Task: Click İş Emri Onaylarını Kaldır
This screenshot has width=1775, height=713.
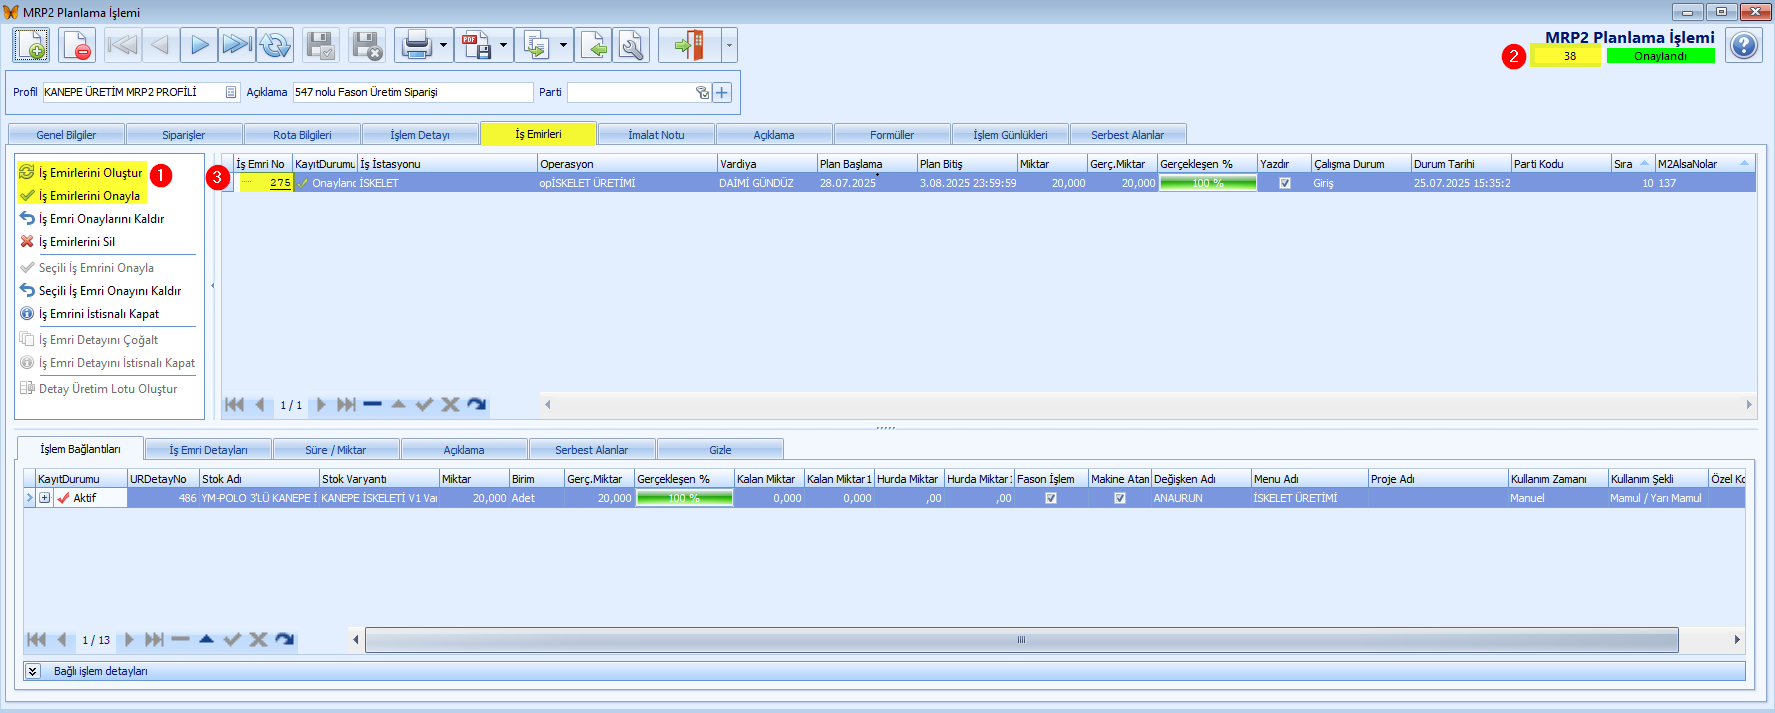Action: [101, 219]
